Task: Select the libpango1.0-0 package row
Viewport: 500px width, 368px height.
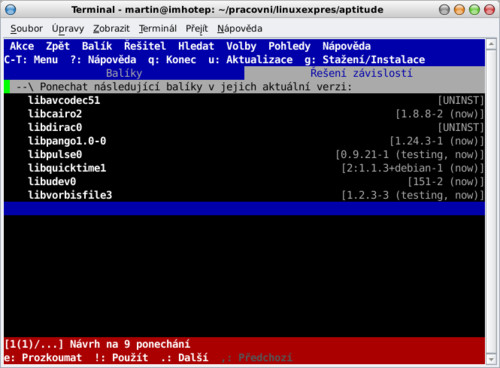Action: [x=244, y=141]
